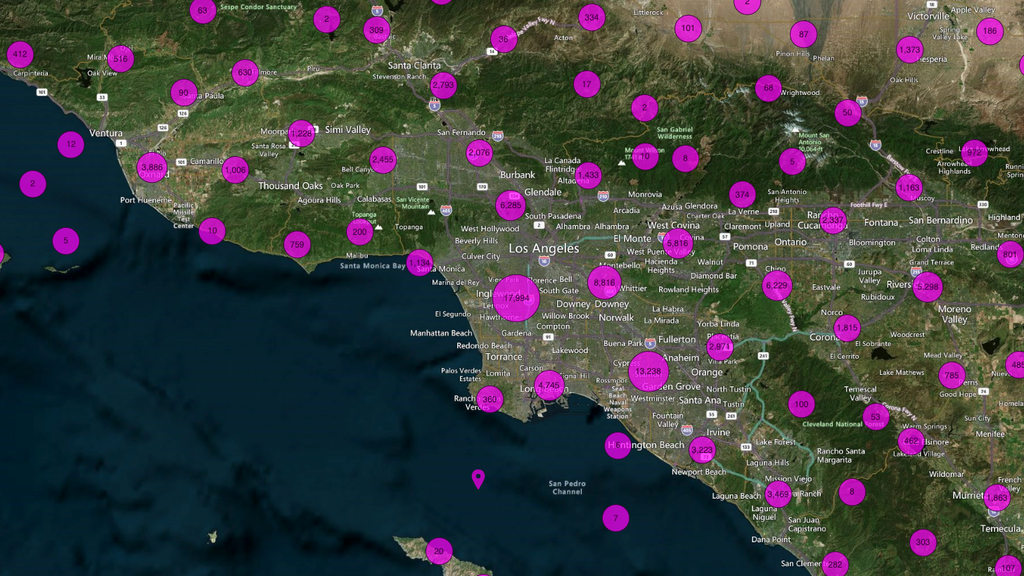Open the 53 cluster near Temescal Valley
The image size is (1024, 576).
point(876,417)
